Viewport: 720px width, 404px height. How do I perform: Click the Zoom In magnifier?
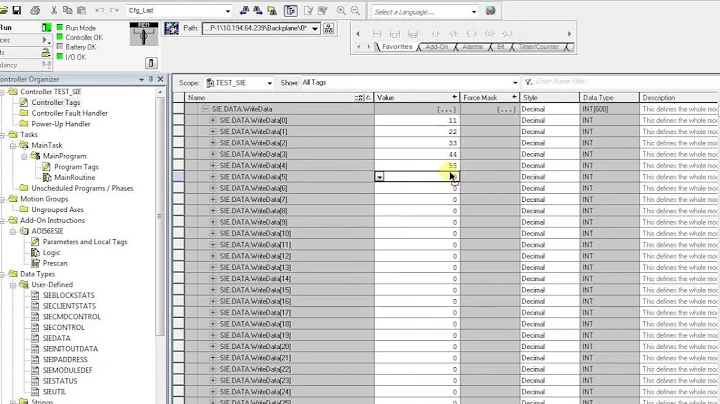coord(341,10)
